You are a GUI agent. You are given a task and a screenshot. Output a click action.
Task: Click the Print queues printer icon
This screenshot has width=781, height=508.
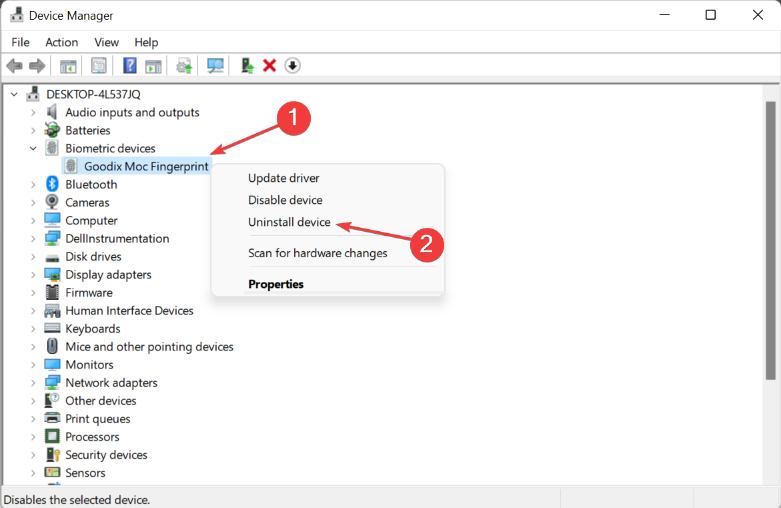(x=52, y=418)
